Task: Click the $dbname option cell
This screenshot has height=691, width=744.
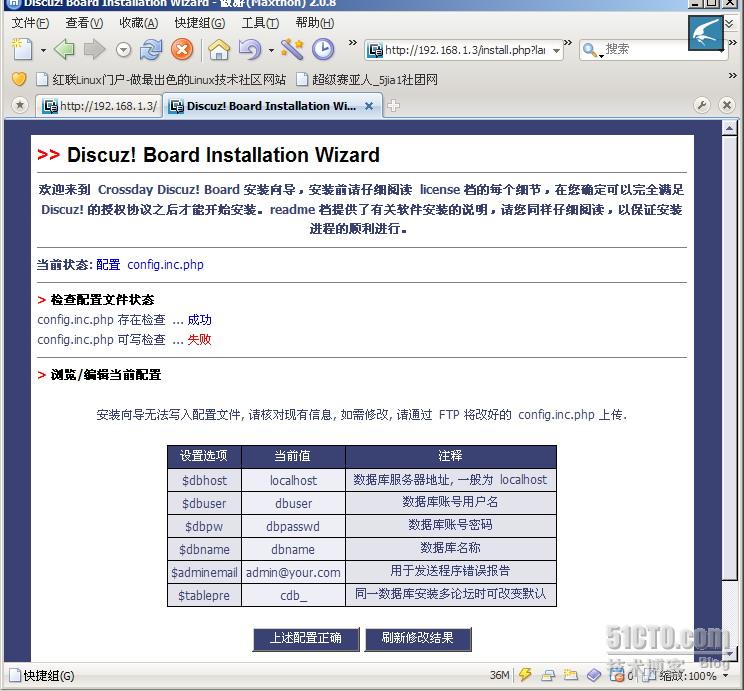Action: coord(205,550)
